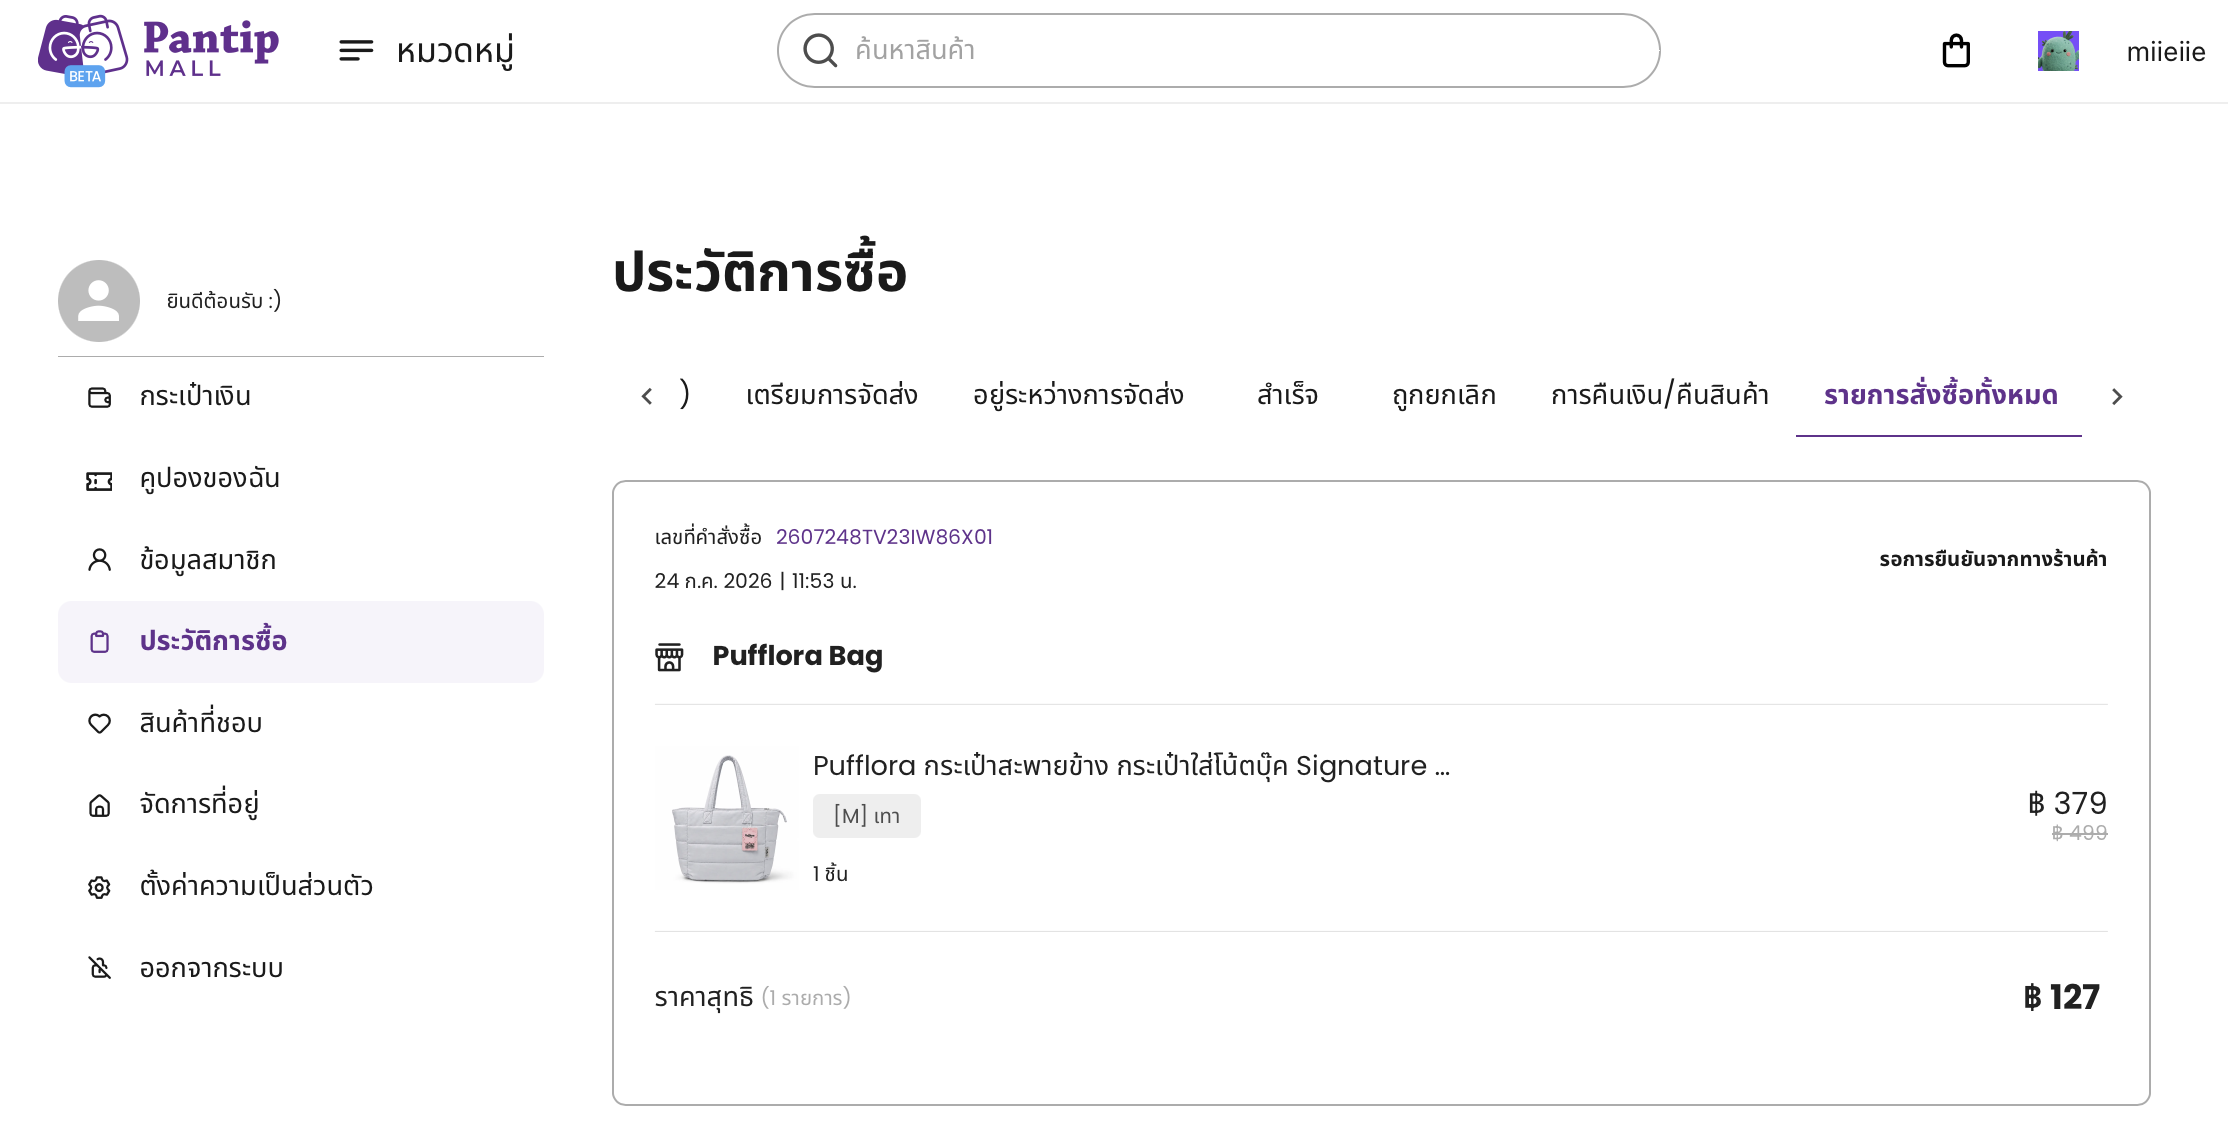The width and height of the screenshot is (2228, 1146).
Task: Click the Pufflora Bag store icon
Action: (669, 657)
